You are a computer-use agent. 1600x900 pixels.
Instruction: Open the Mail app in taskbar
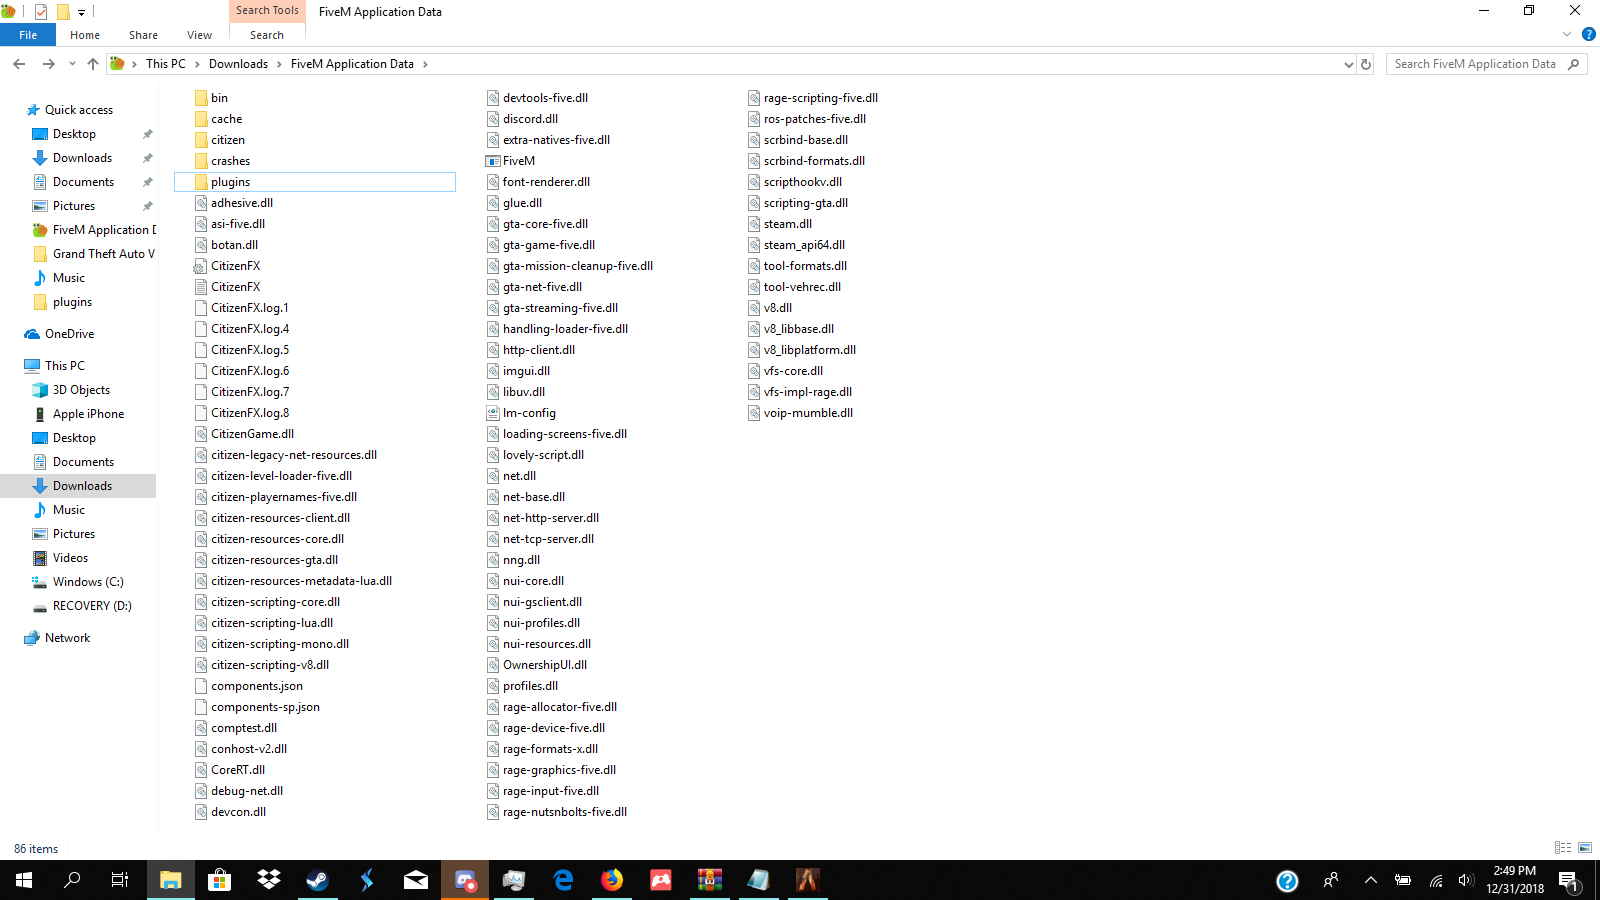(x=416, y=880)
